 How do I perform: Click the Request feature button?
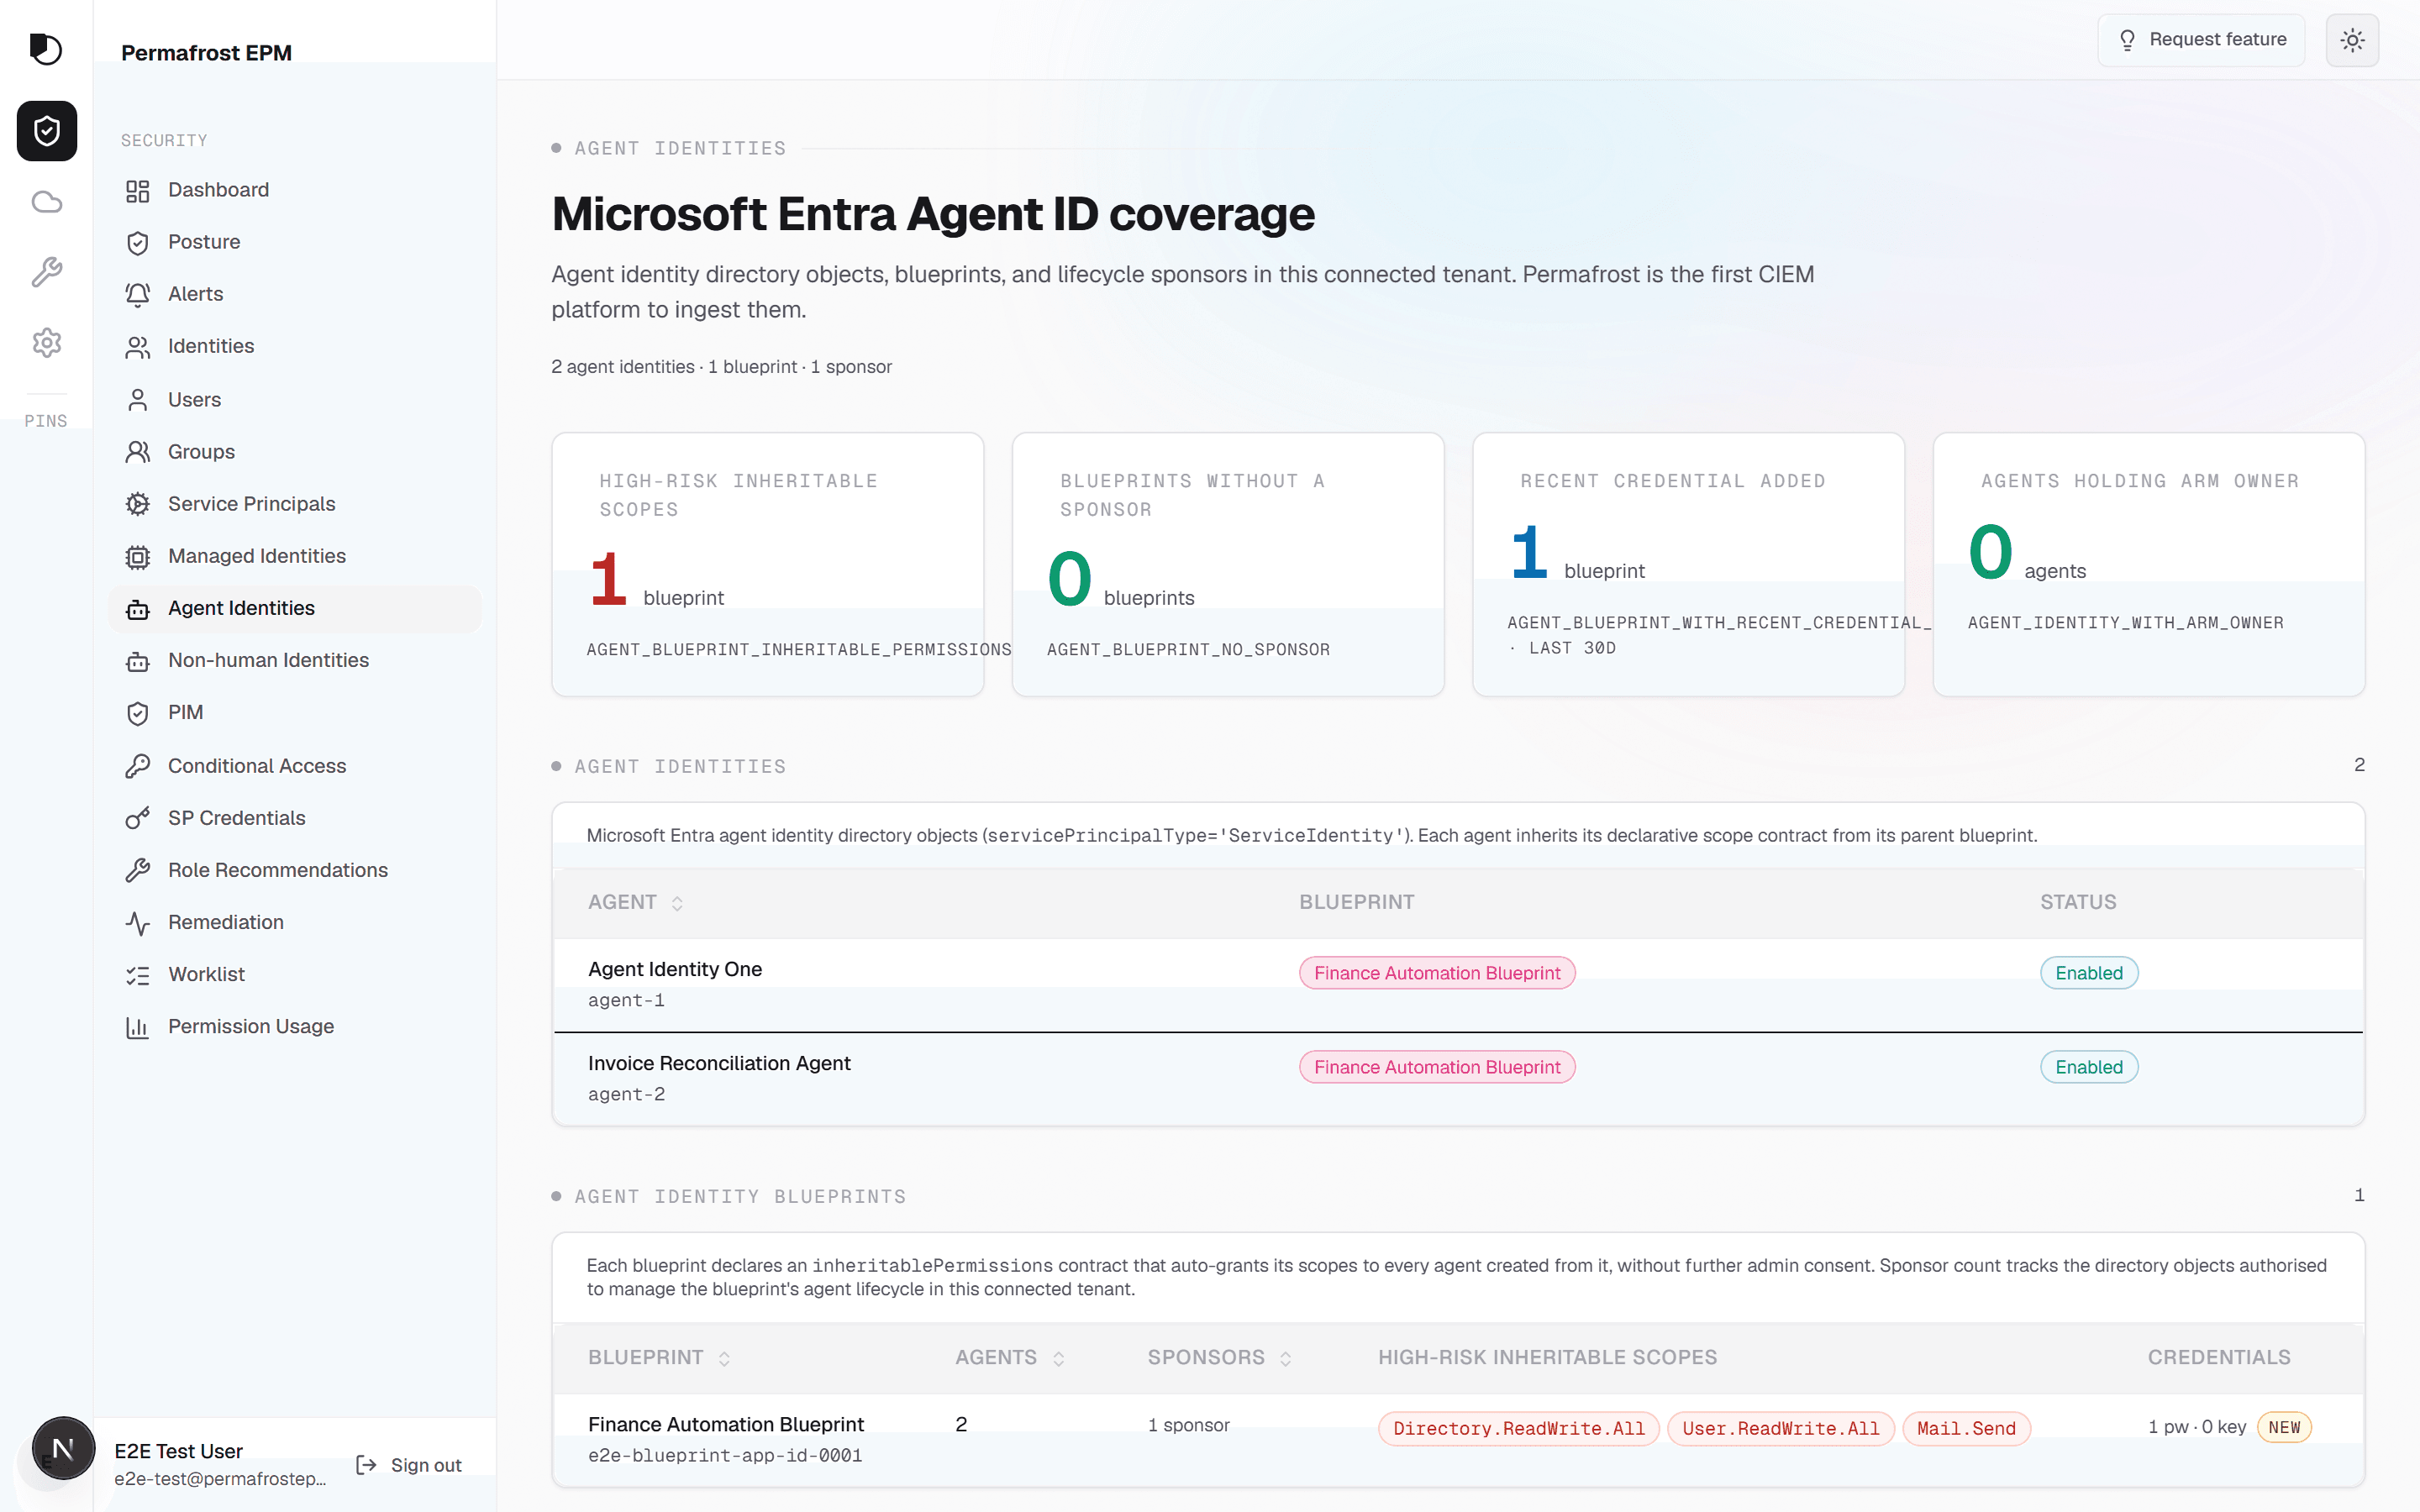point(2201,40)
